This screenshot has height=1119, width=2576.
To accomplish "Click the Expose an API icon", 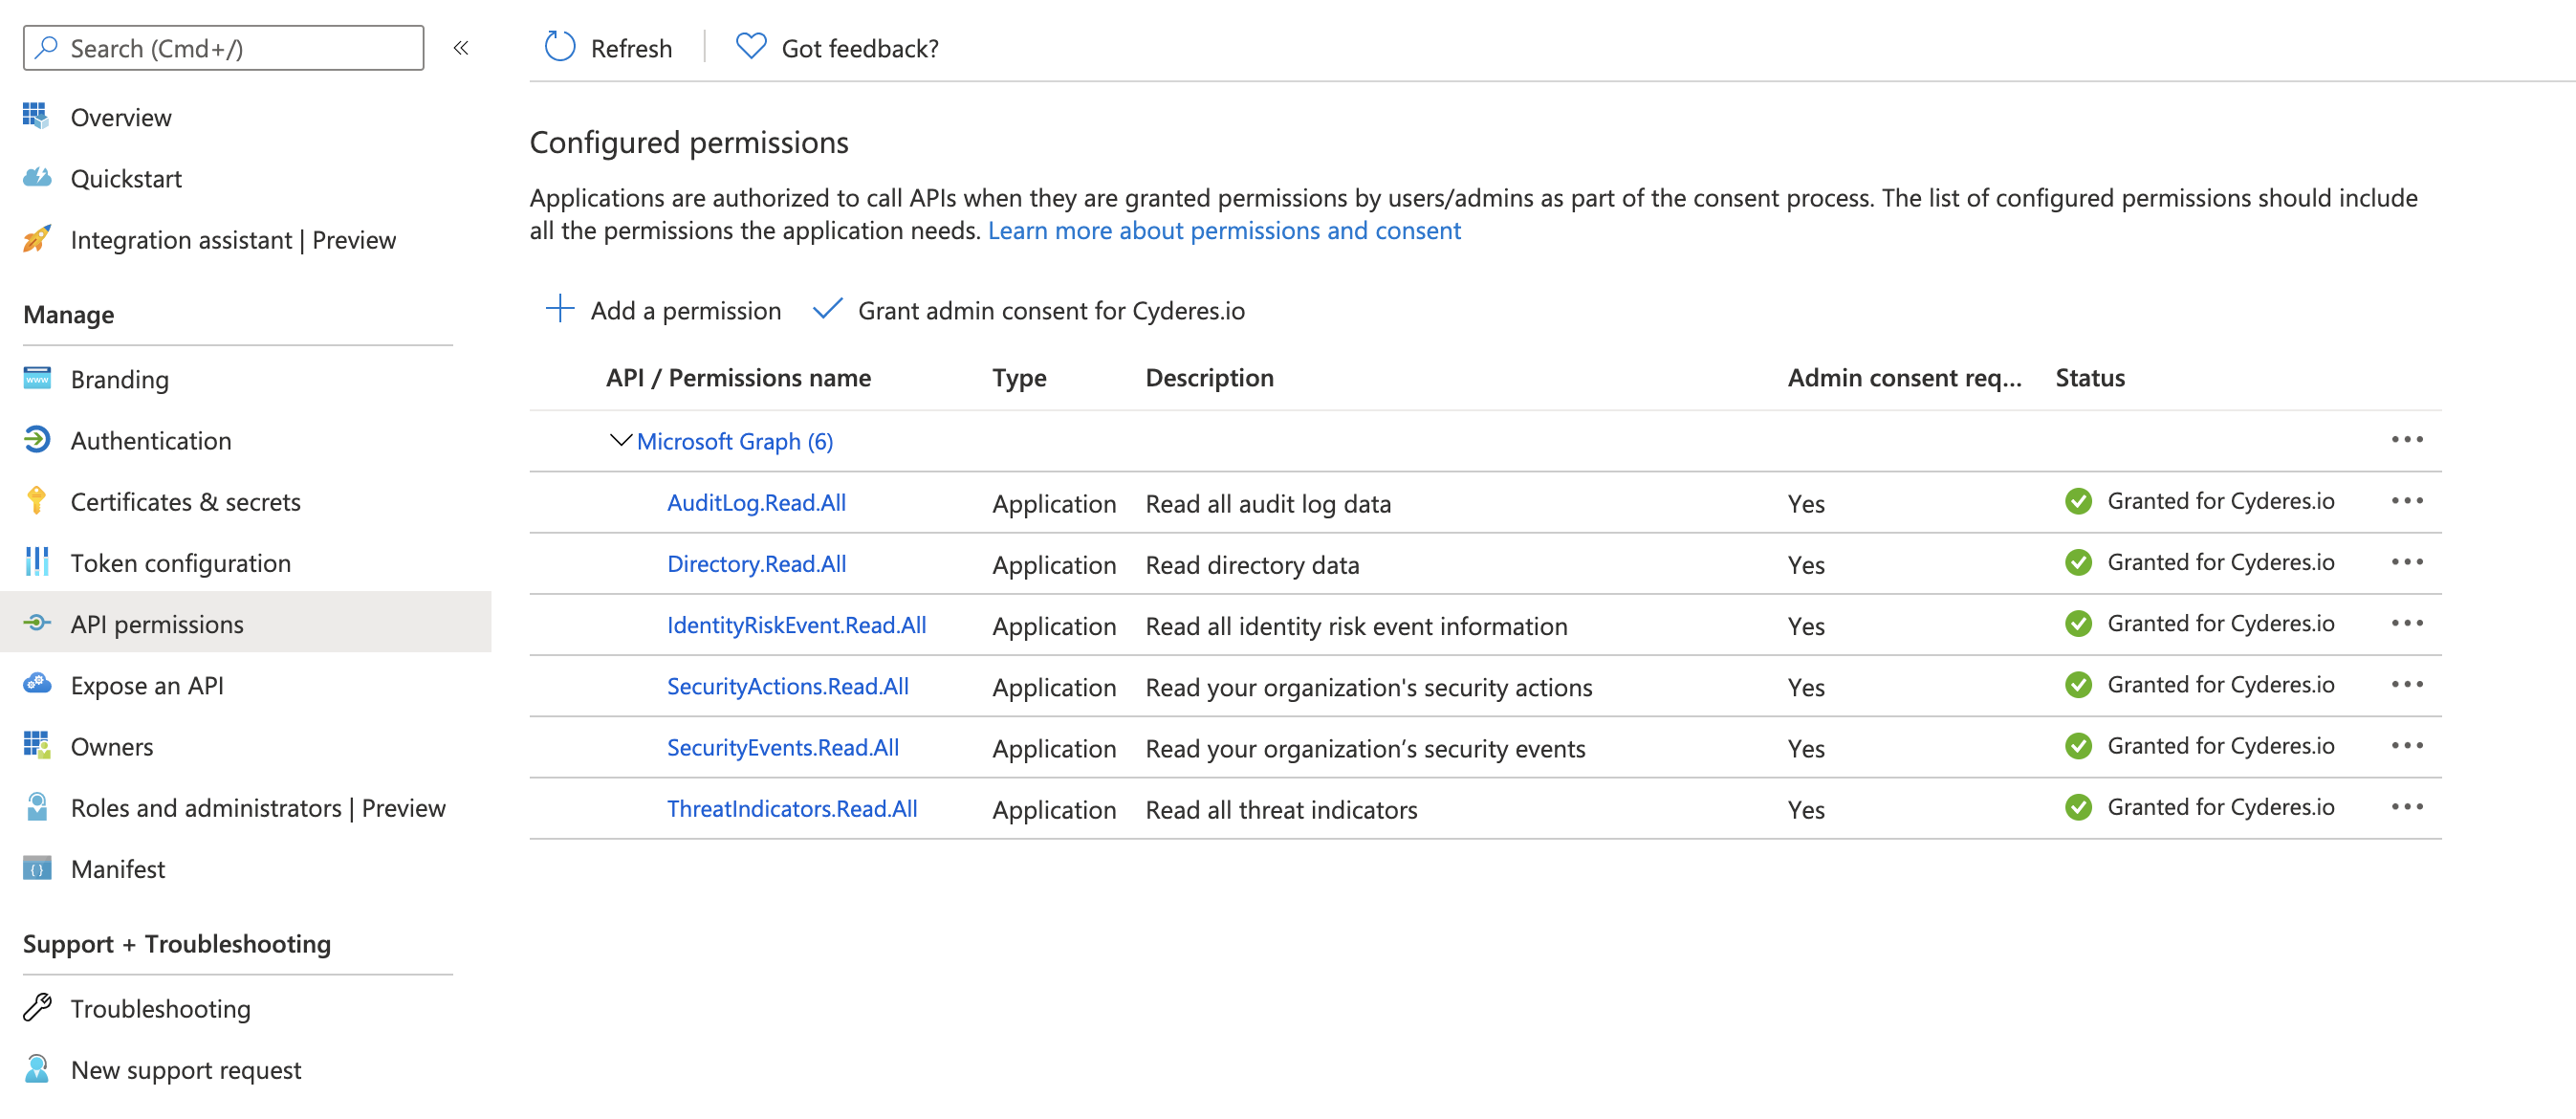I will (x=36, y=685).
